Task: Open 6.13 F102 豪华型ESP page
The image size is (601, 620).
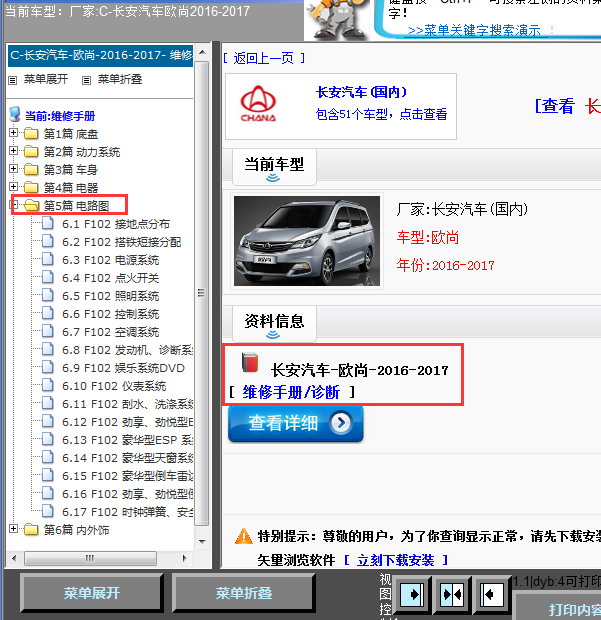Action: coord(127,440)
